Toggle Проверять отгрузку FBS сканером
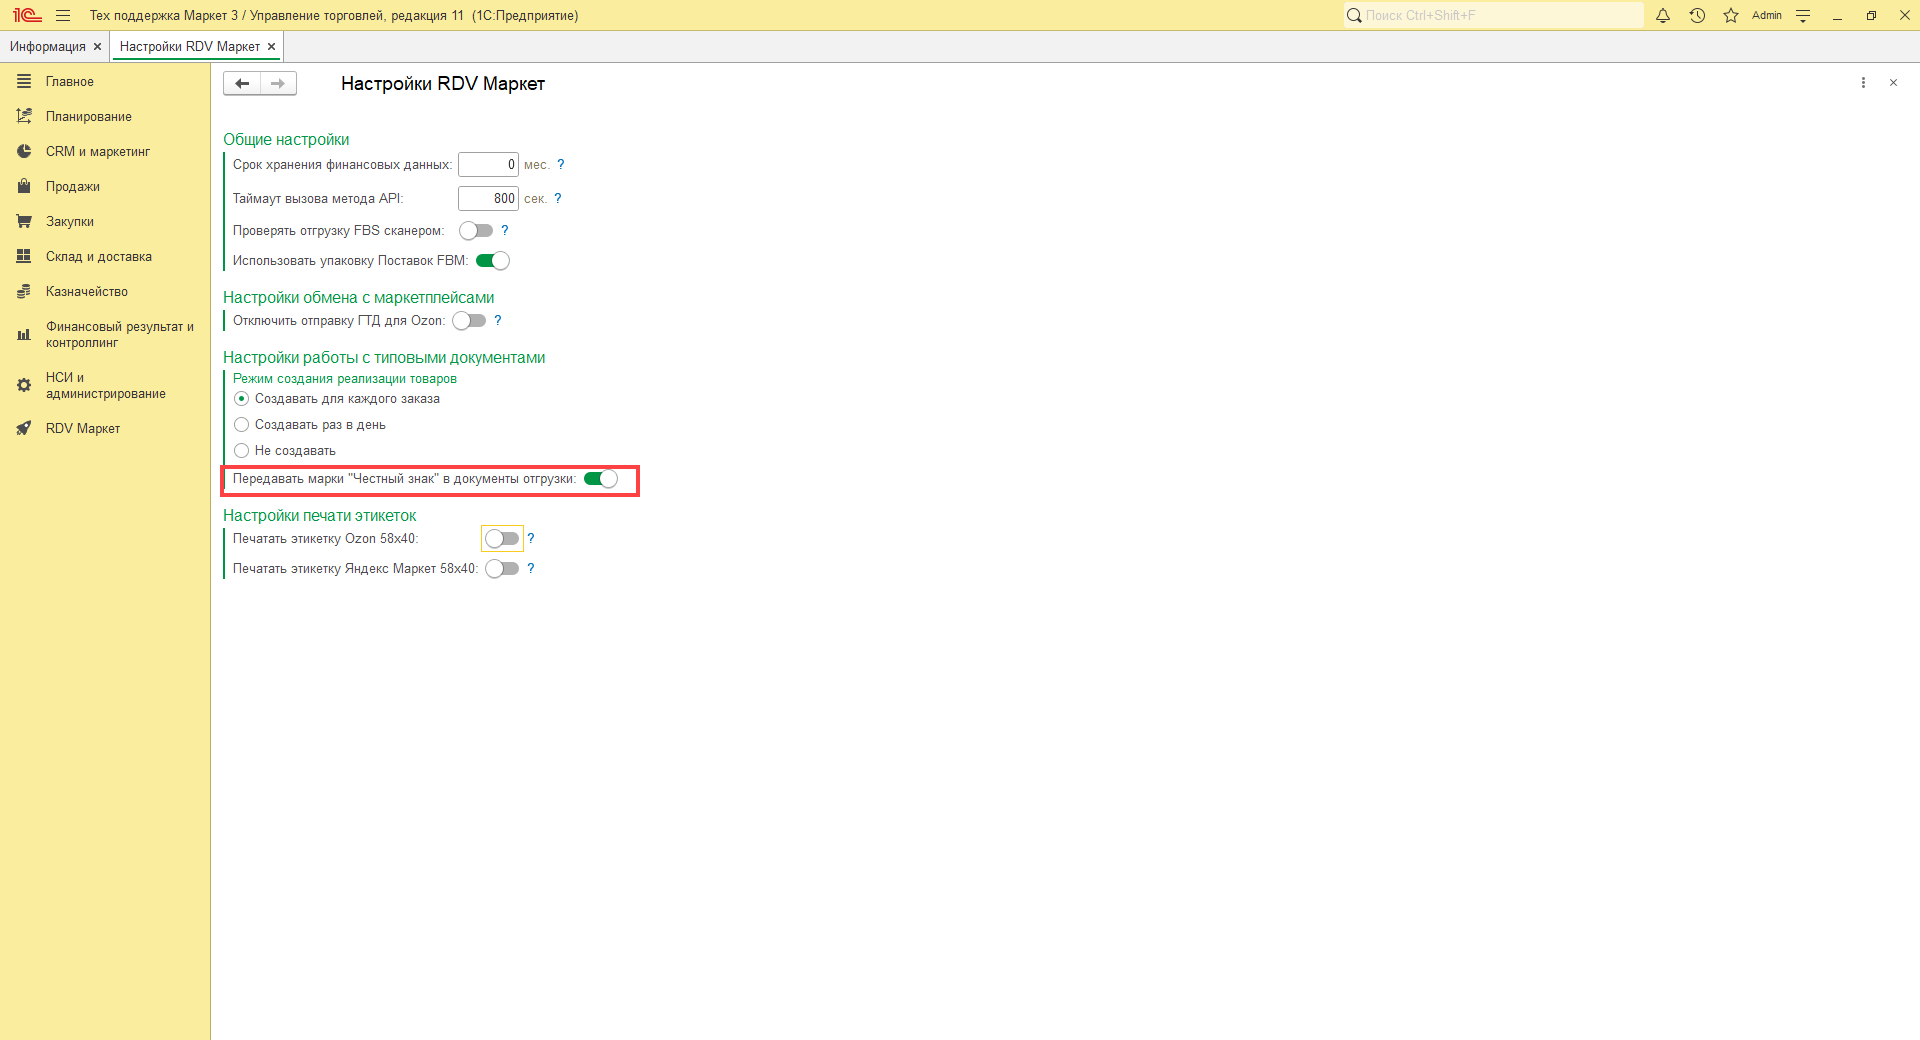 click(476, 231)
